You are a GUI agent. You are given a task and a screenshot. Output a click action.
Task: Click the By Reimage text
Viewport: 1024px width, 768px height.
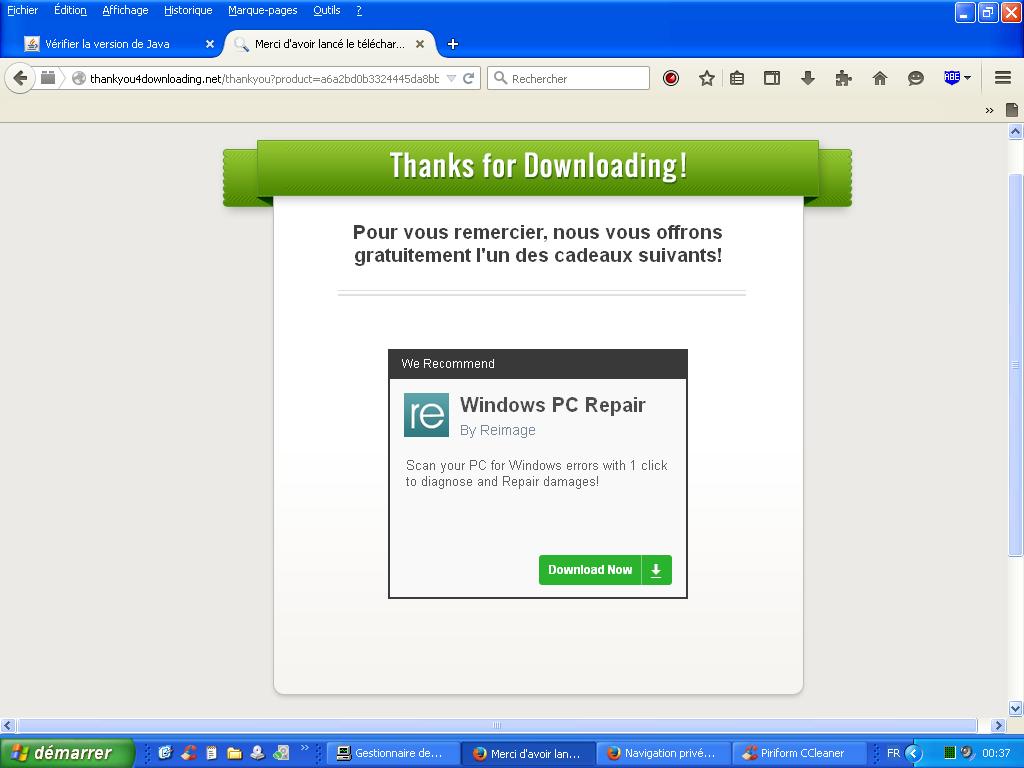point(498,430)
